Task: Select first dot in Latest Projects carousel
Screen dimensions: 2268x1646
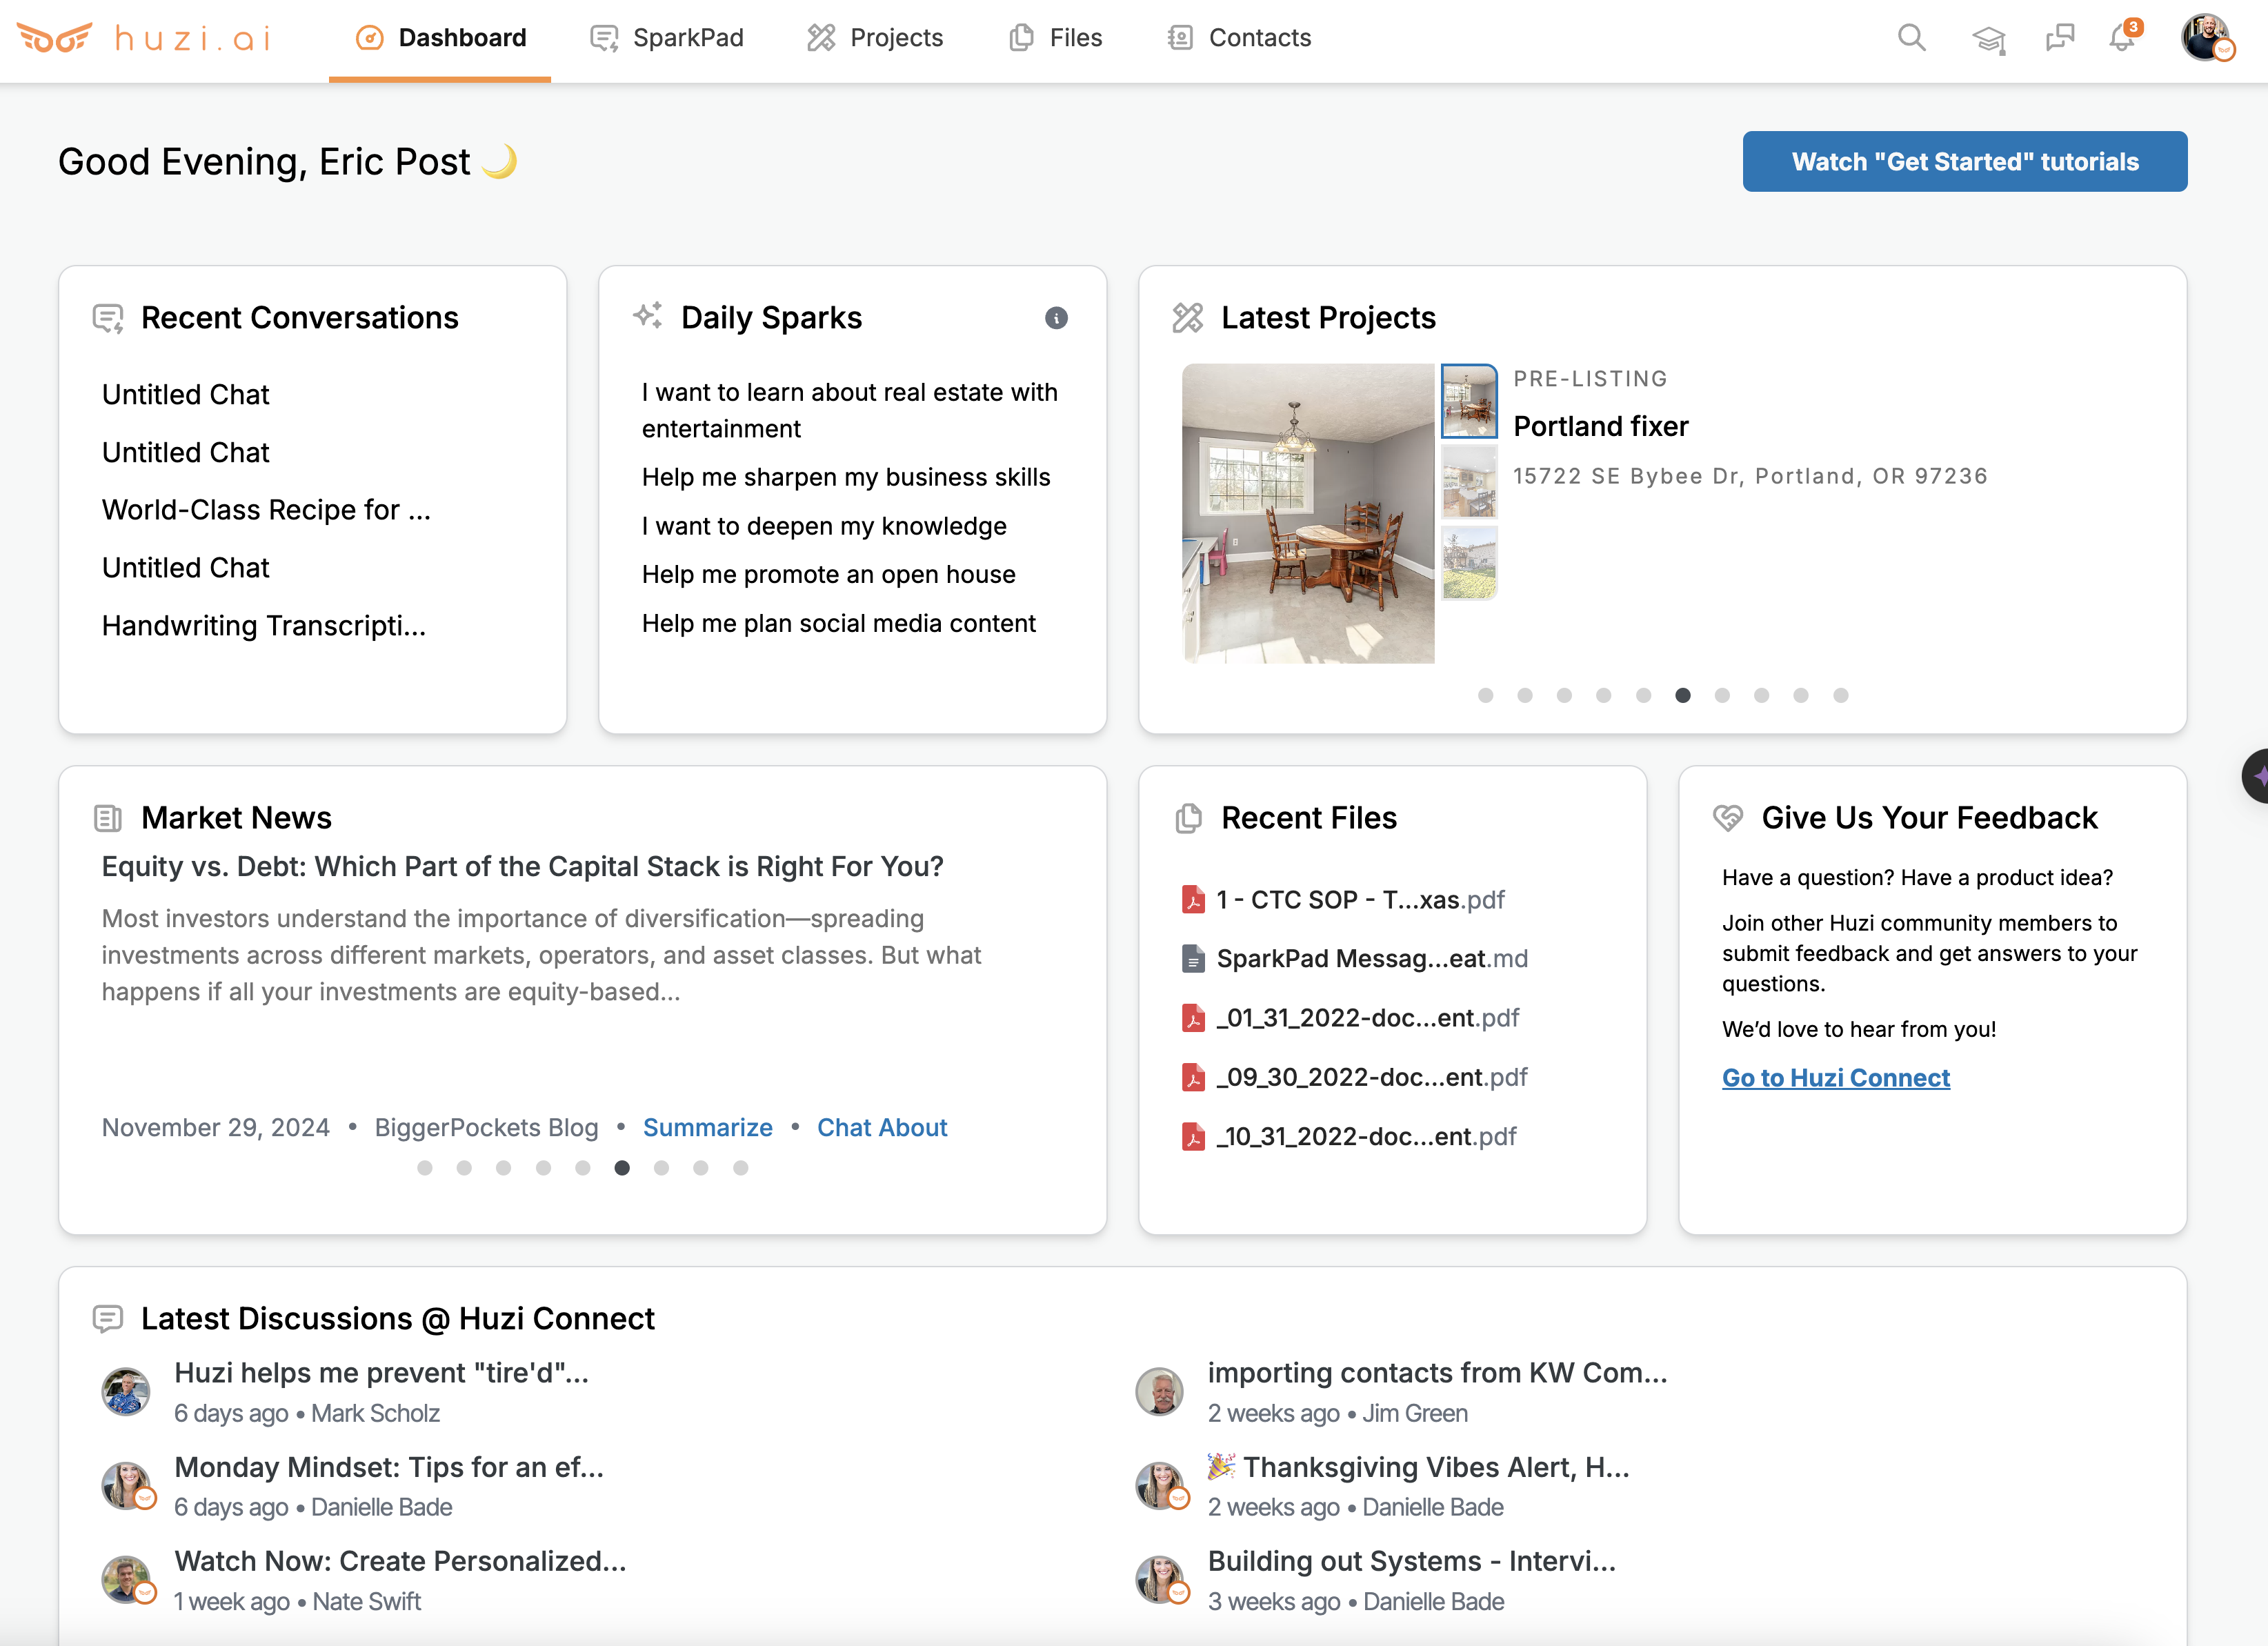Action: pos(1485,695)
